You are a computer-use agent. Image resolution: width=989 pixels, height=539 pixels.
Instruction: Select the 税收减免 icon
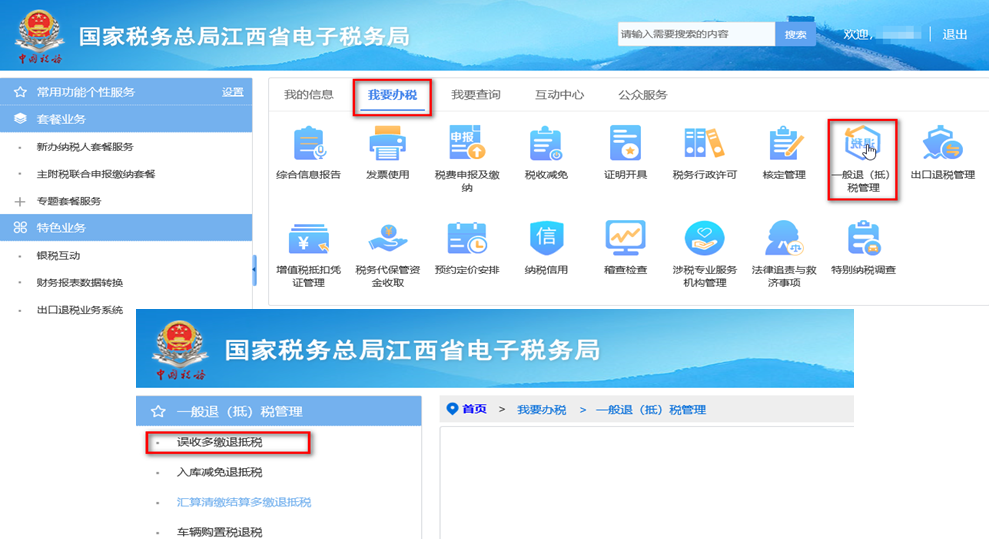[x=546, y=146]
